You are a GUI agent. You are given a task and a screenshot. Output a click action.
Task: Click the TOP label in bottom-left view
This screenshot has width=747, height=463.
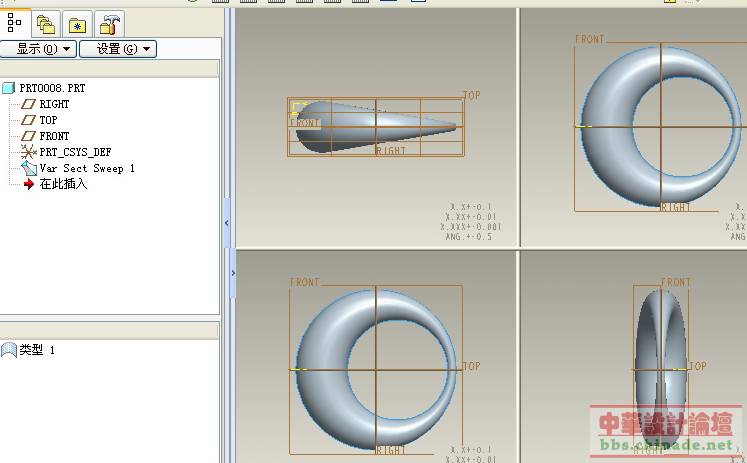(x=472, y=366)
